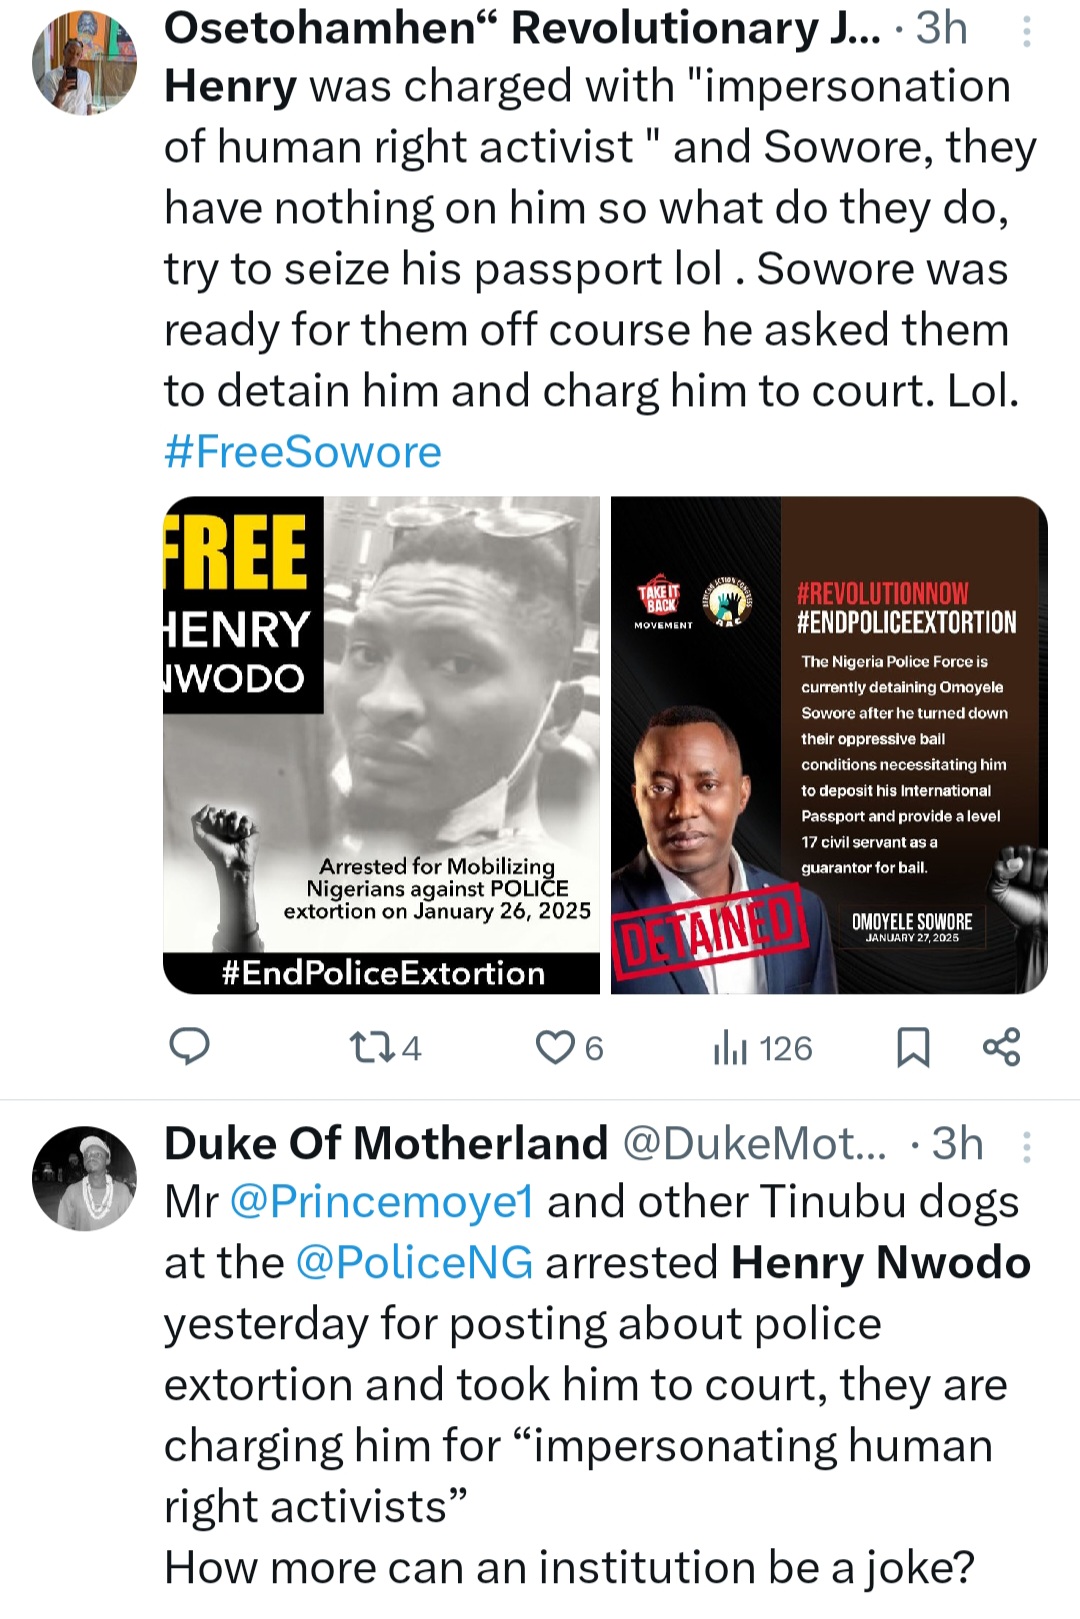Screen dimensions: 1080x1619
Task: Bookmark the Osetohamhen post
Action: [912, 1047]
